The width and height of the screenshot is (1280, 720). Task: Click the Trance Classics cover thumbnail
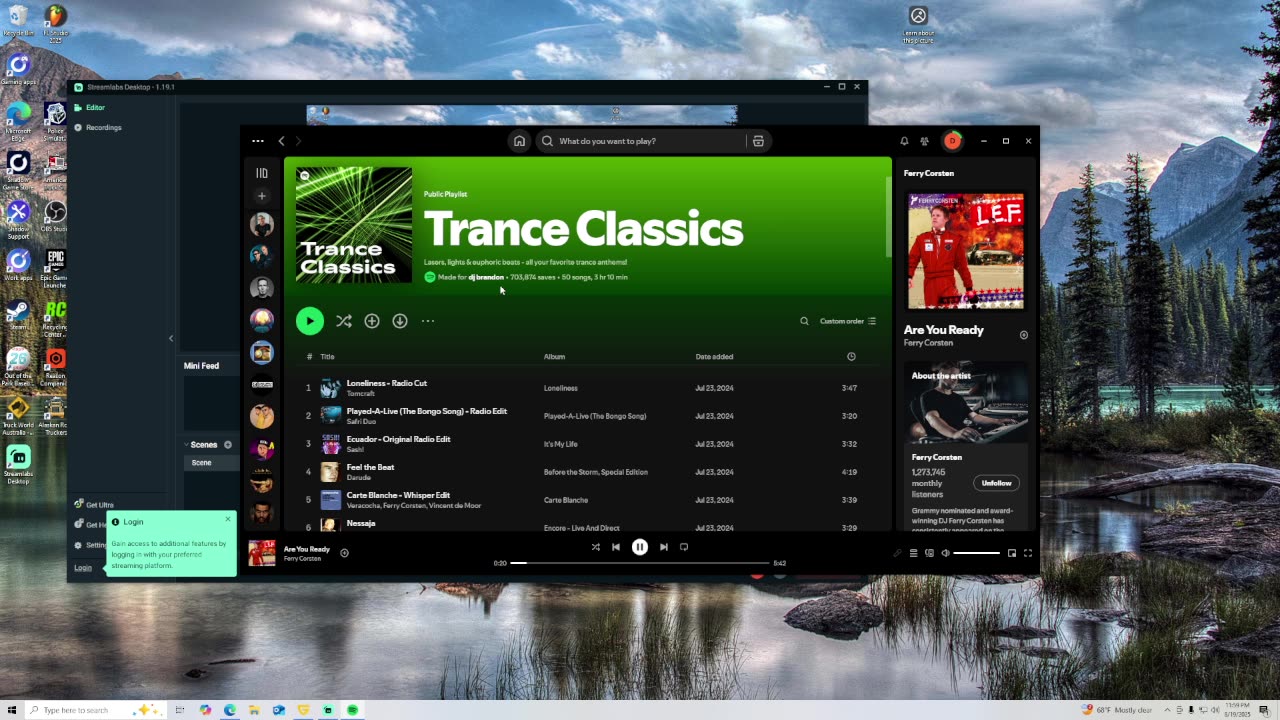[x=354, y=225]
